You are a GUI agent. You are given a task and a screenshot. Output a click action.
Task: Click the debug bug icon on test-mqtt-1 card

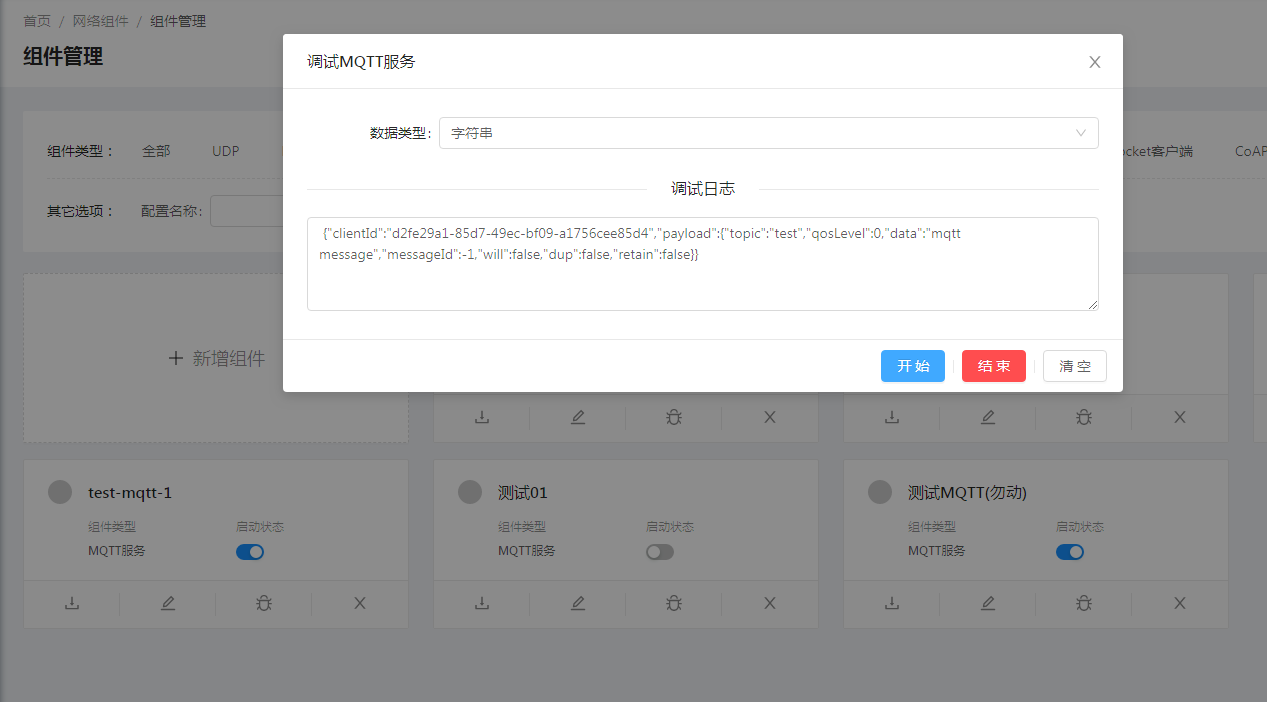point(264,603)
